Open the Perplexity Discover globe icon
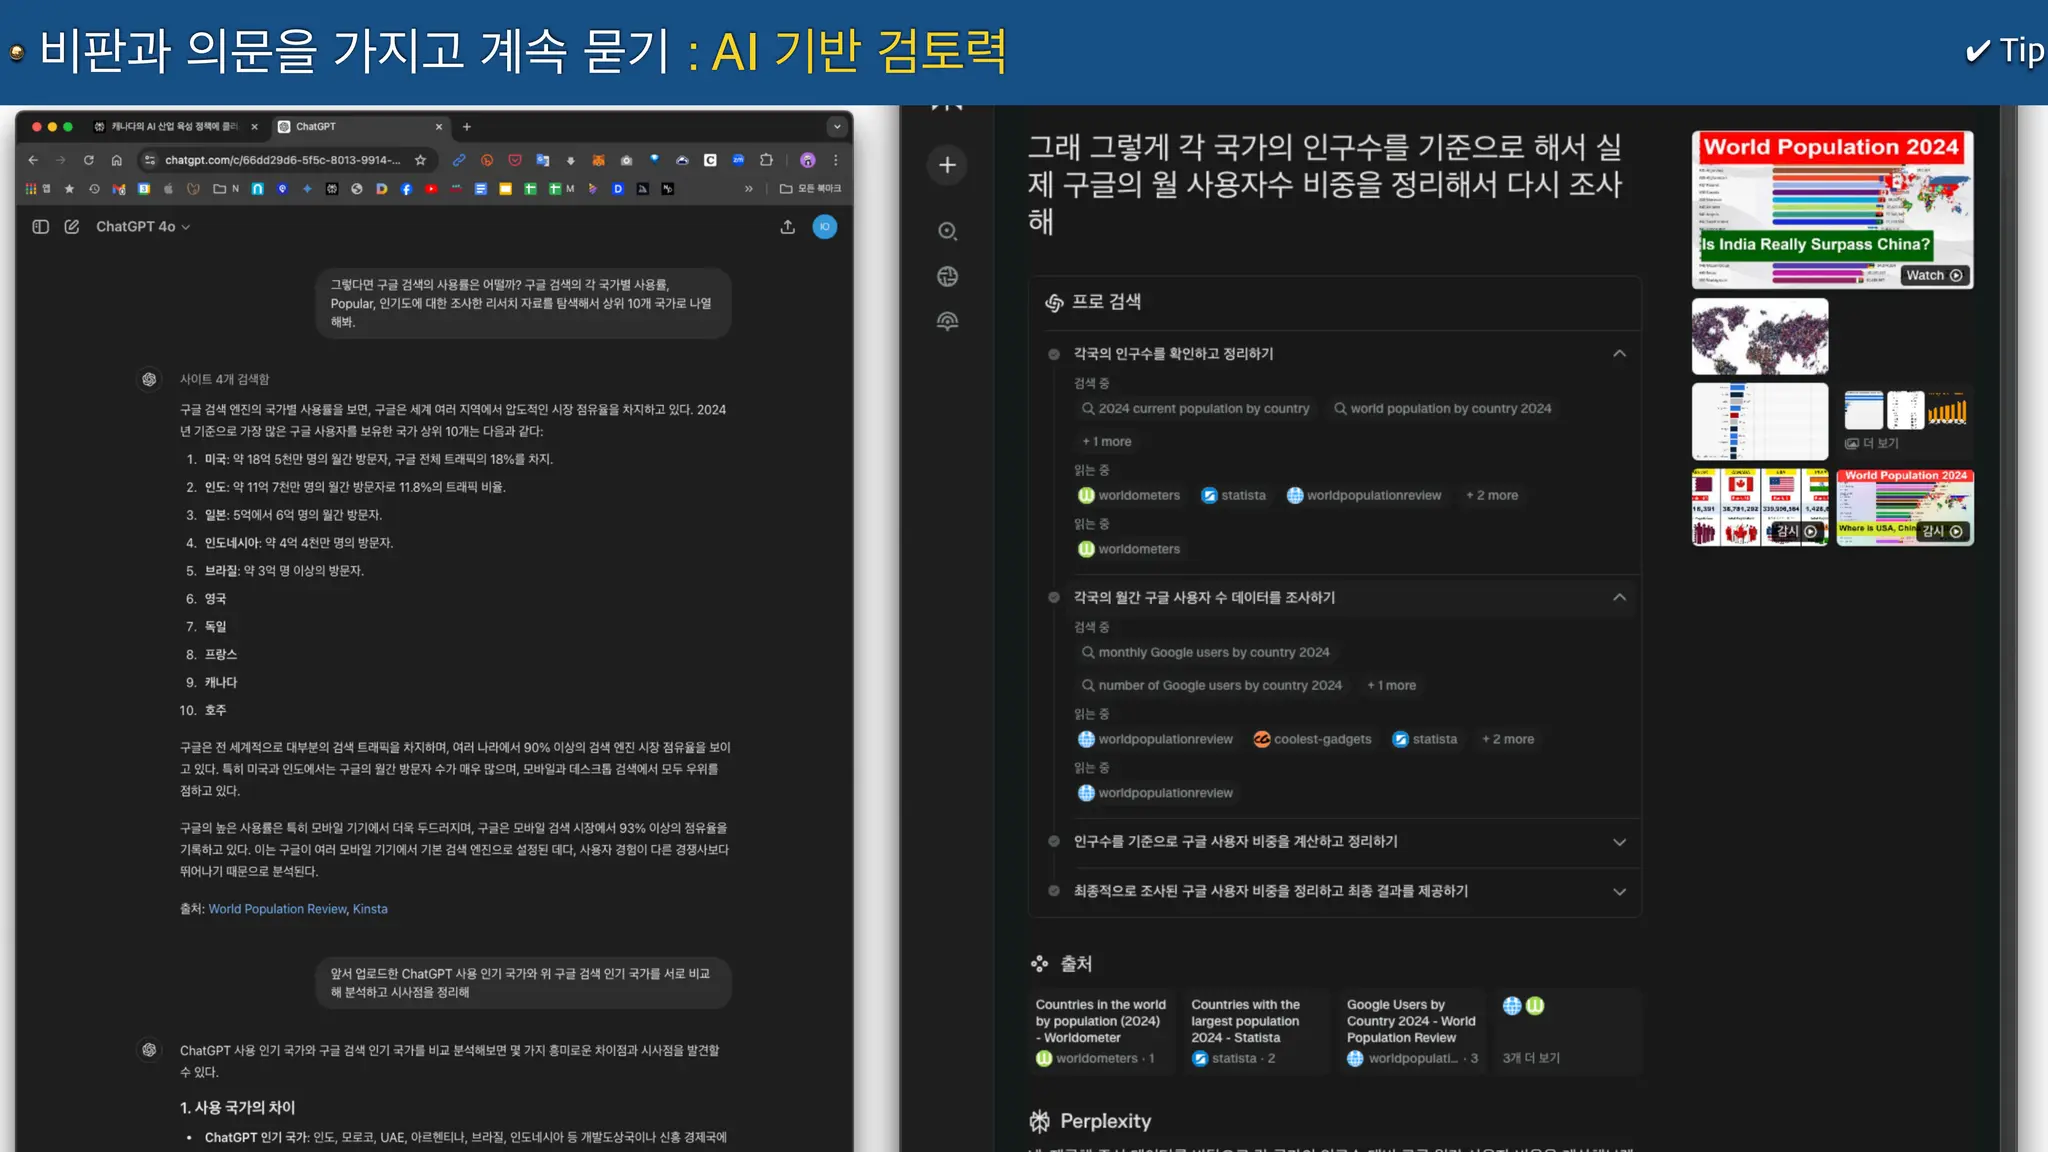This screenshot has width=2048, height=1152. (947, 276)
